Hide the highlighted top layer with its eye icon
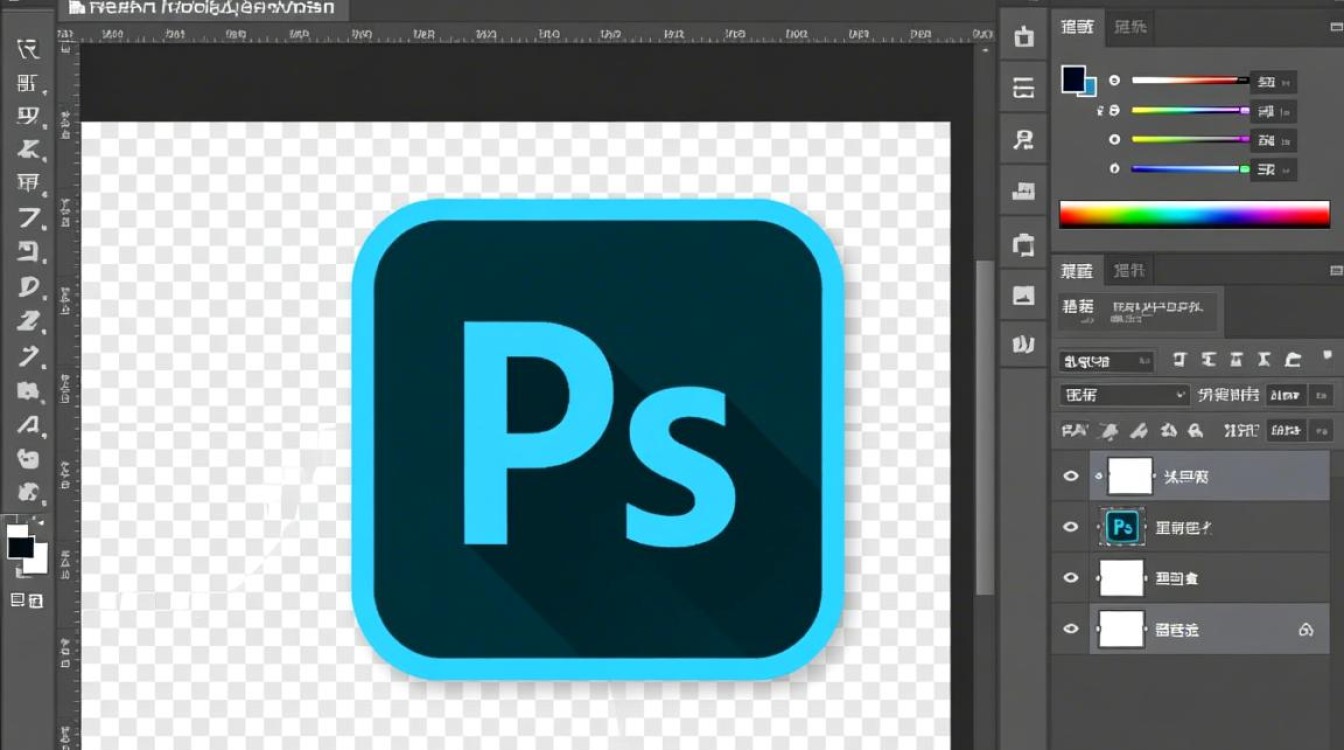This screenshot has width=1344, height=750. click(x=1071, y=476)
